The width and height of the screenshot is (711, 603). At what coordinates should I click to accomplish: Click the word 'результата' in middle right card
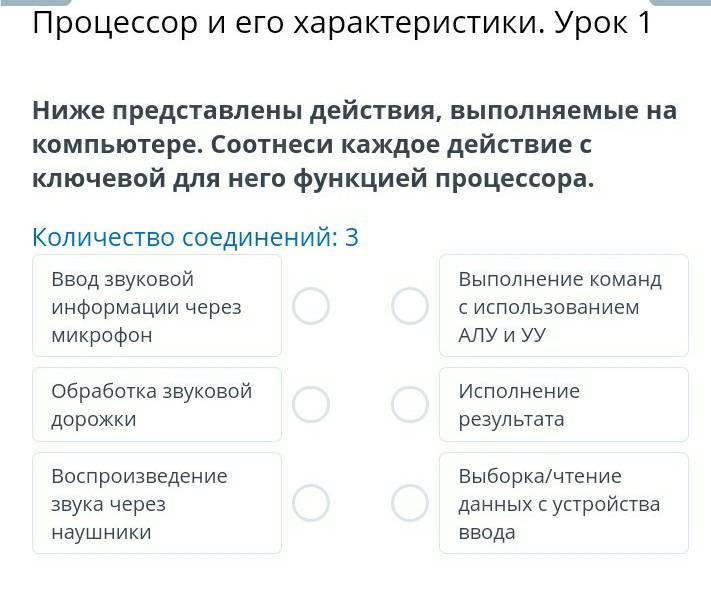(x=511, y=419)
